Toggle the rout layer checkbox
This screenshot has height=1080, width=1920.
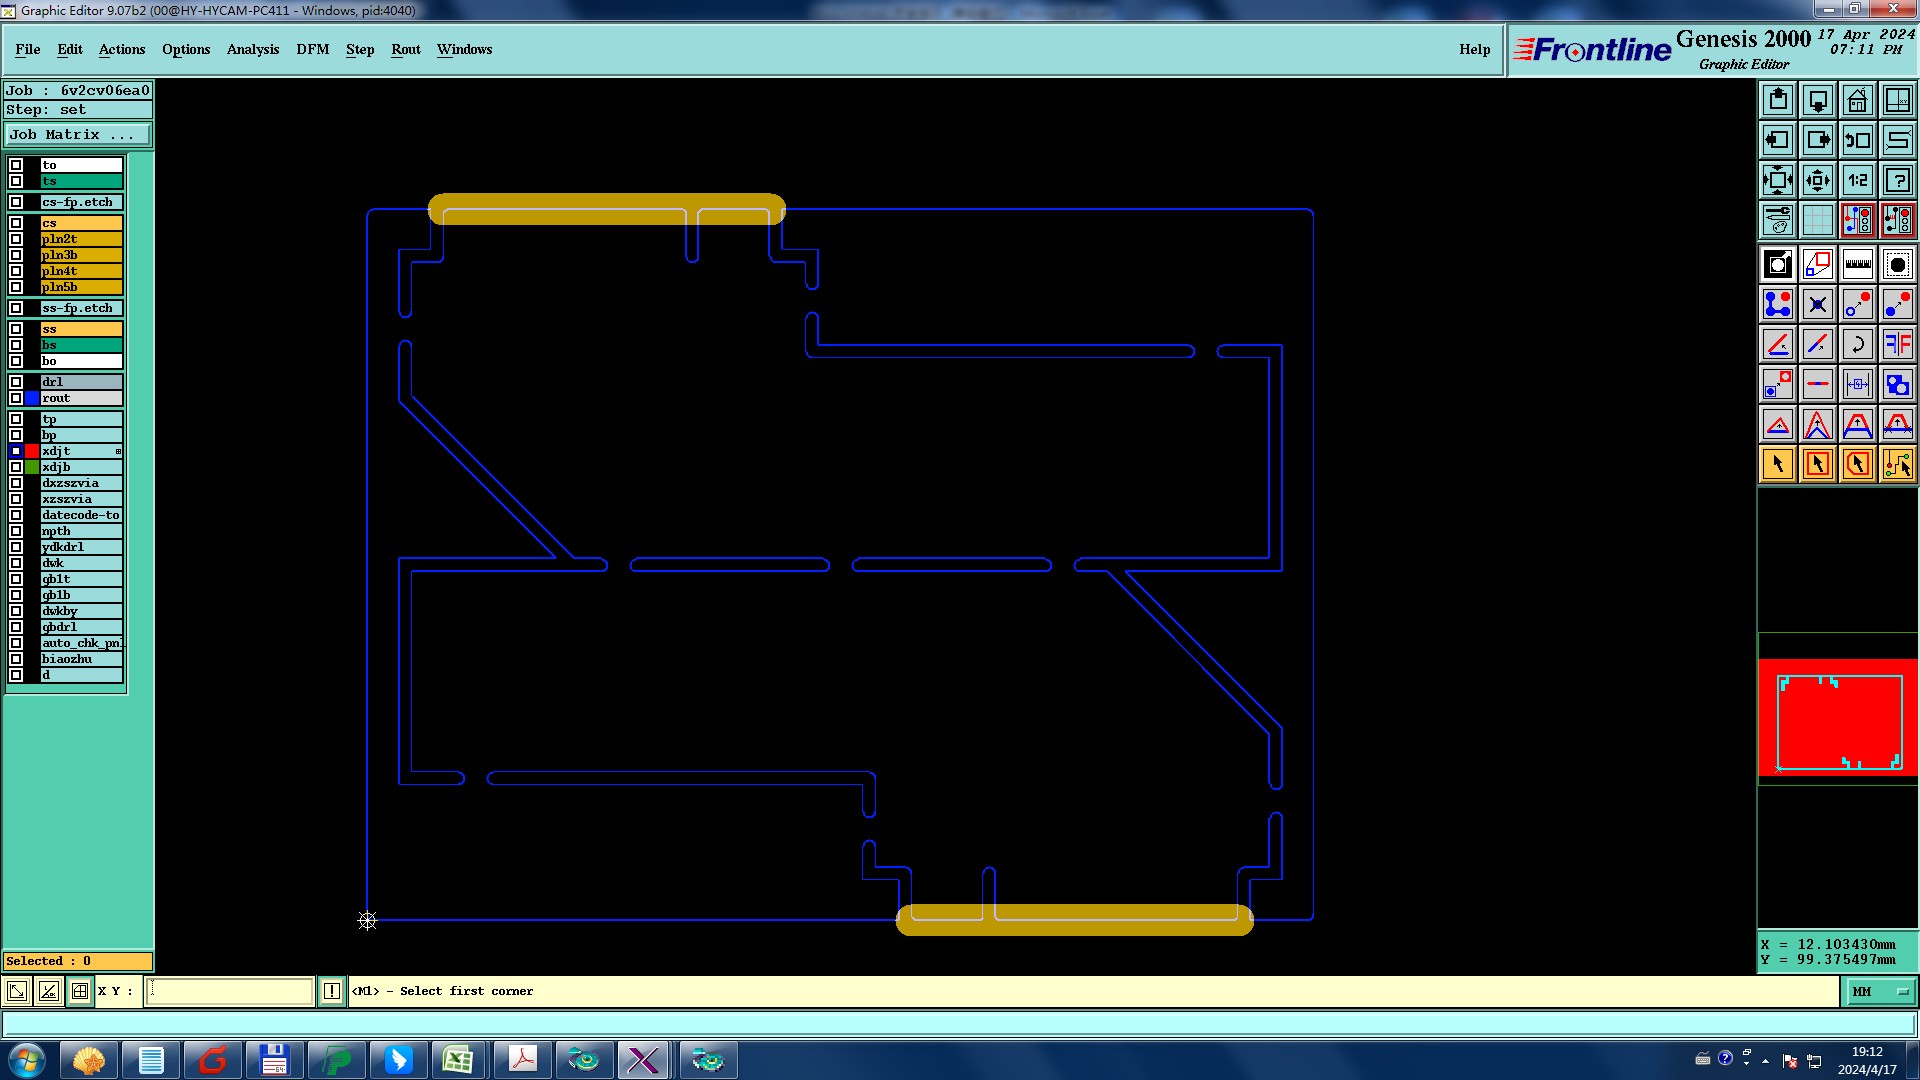tap(16, 398)
